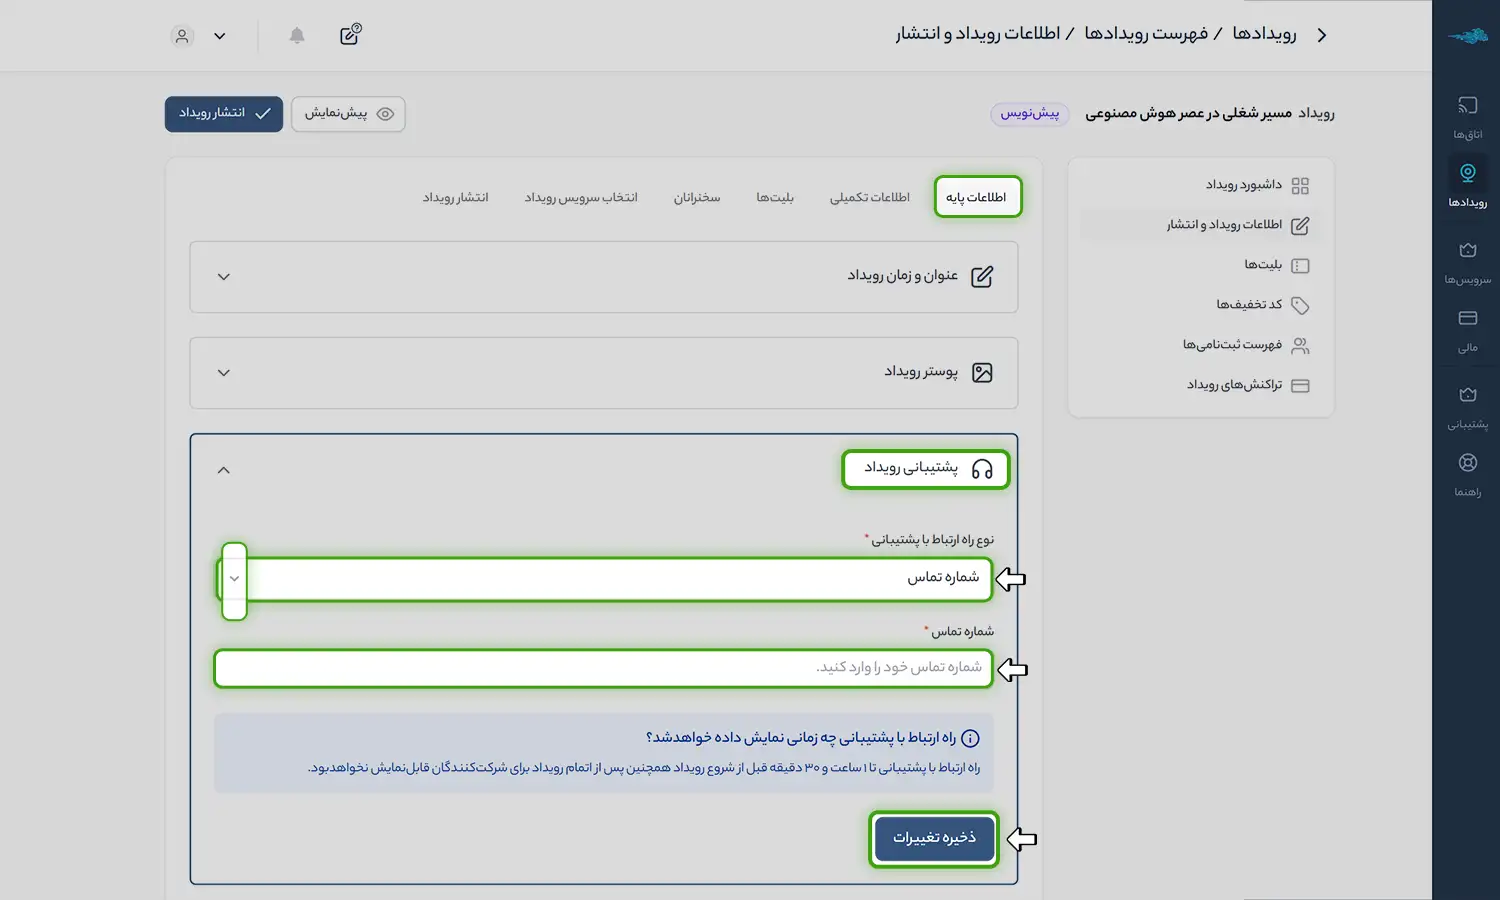Switch to the سخنرانان tab
Screen dimensions: 1500x900
[x=696, y=198]
